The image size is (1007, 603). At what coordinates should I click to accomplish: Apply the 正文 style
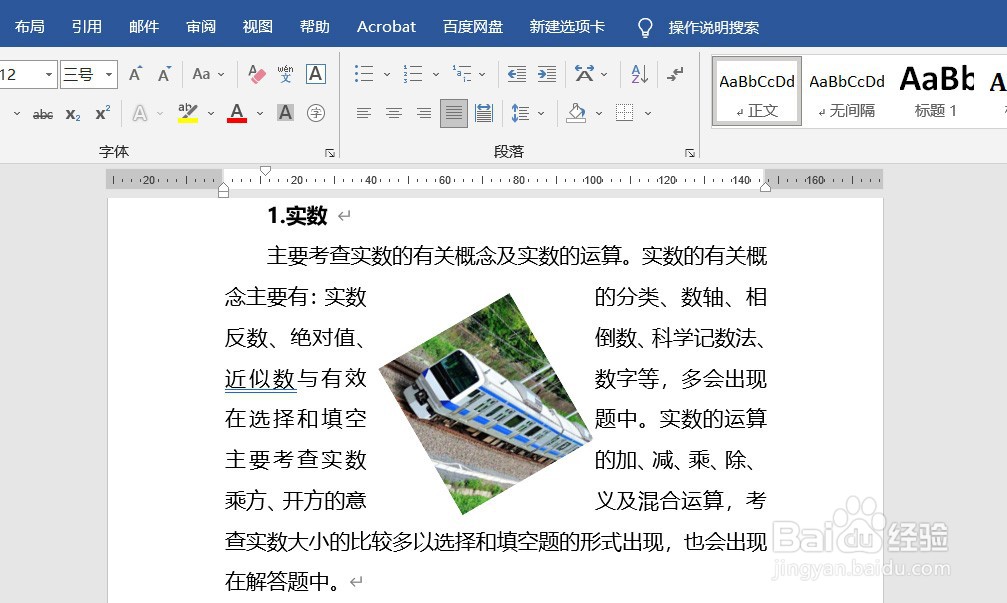[x=757, y=92]
